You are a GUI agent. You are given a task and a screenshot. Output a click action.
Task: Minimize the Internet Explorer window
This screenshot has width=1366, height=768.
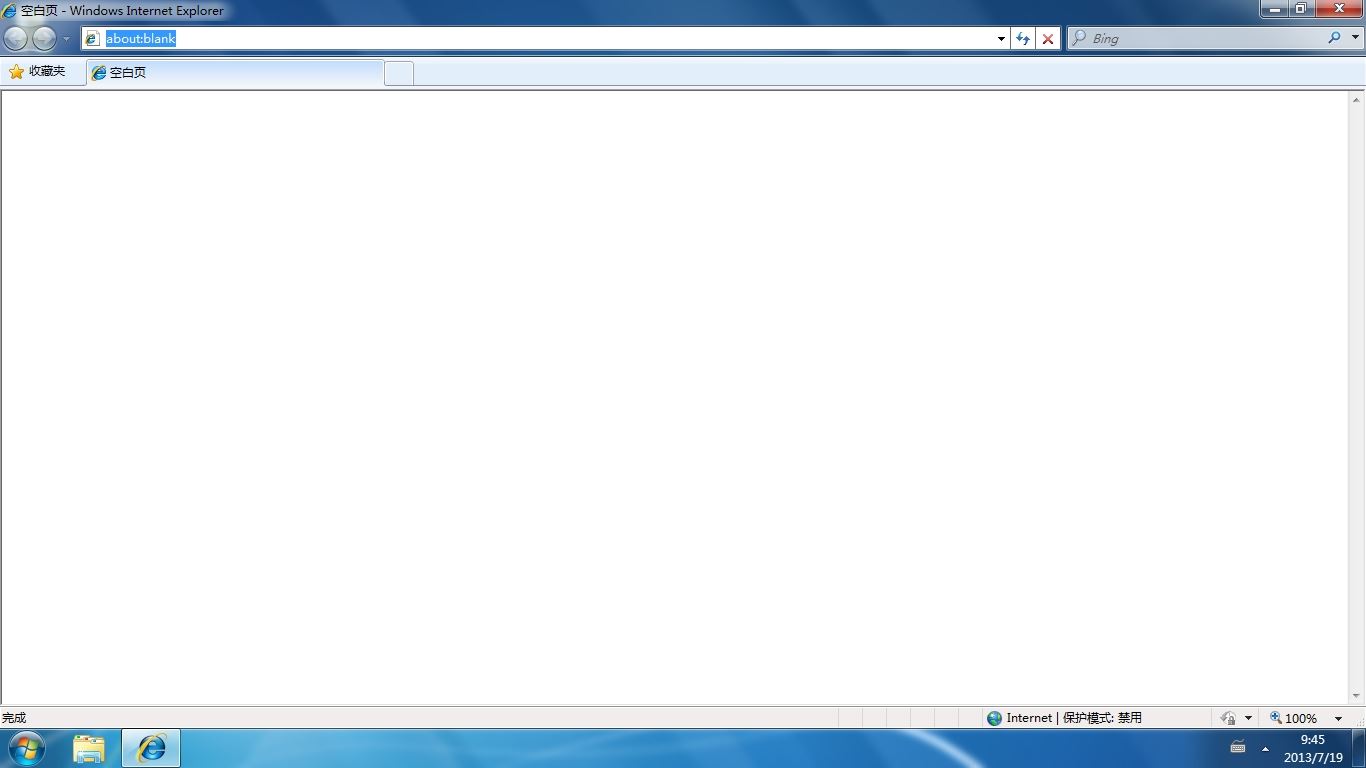pos(1274,9)
